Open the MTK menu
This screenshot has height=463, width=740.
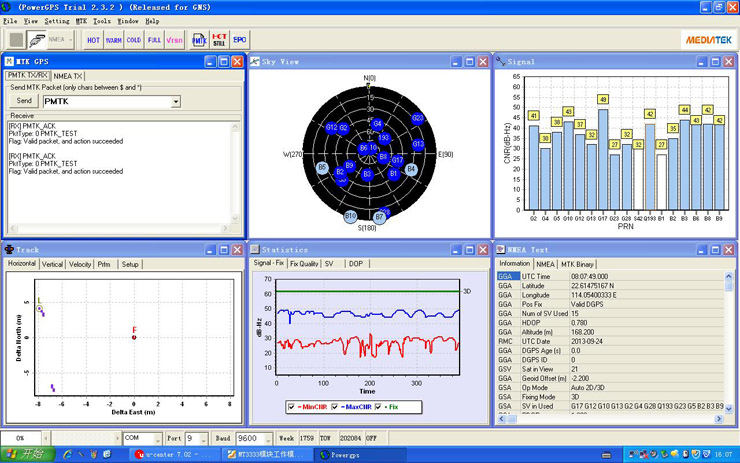81,21
